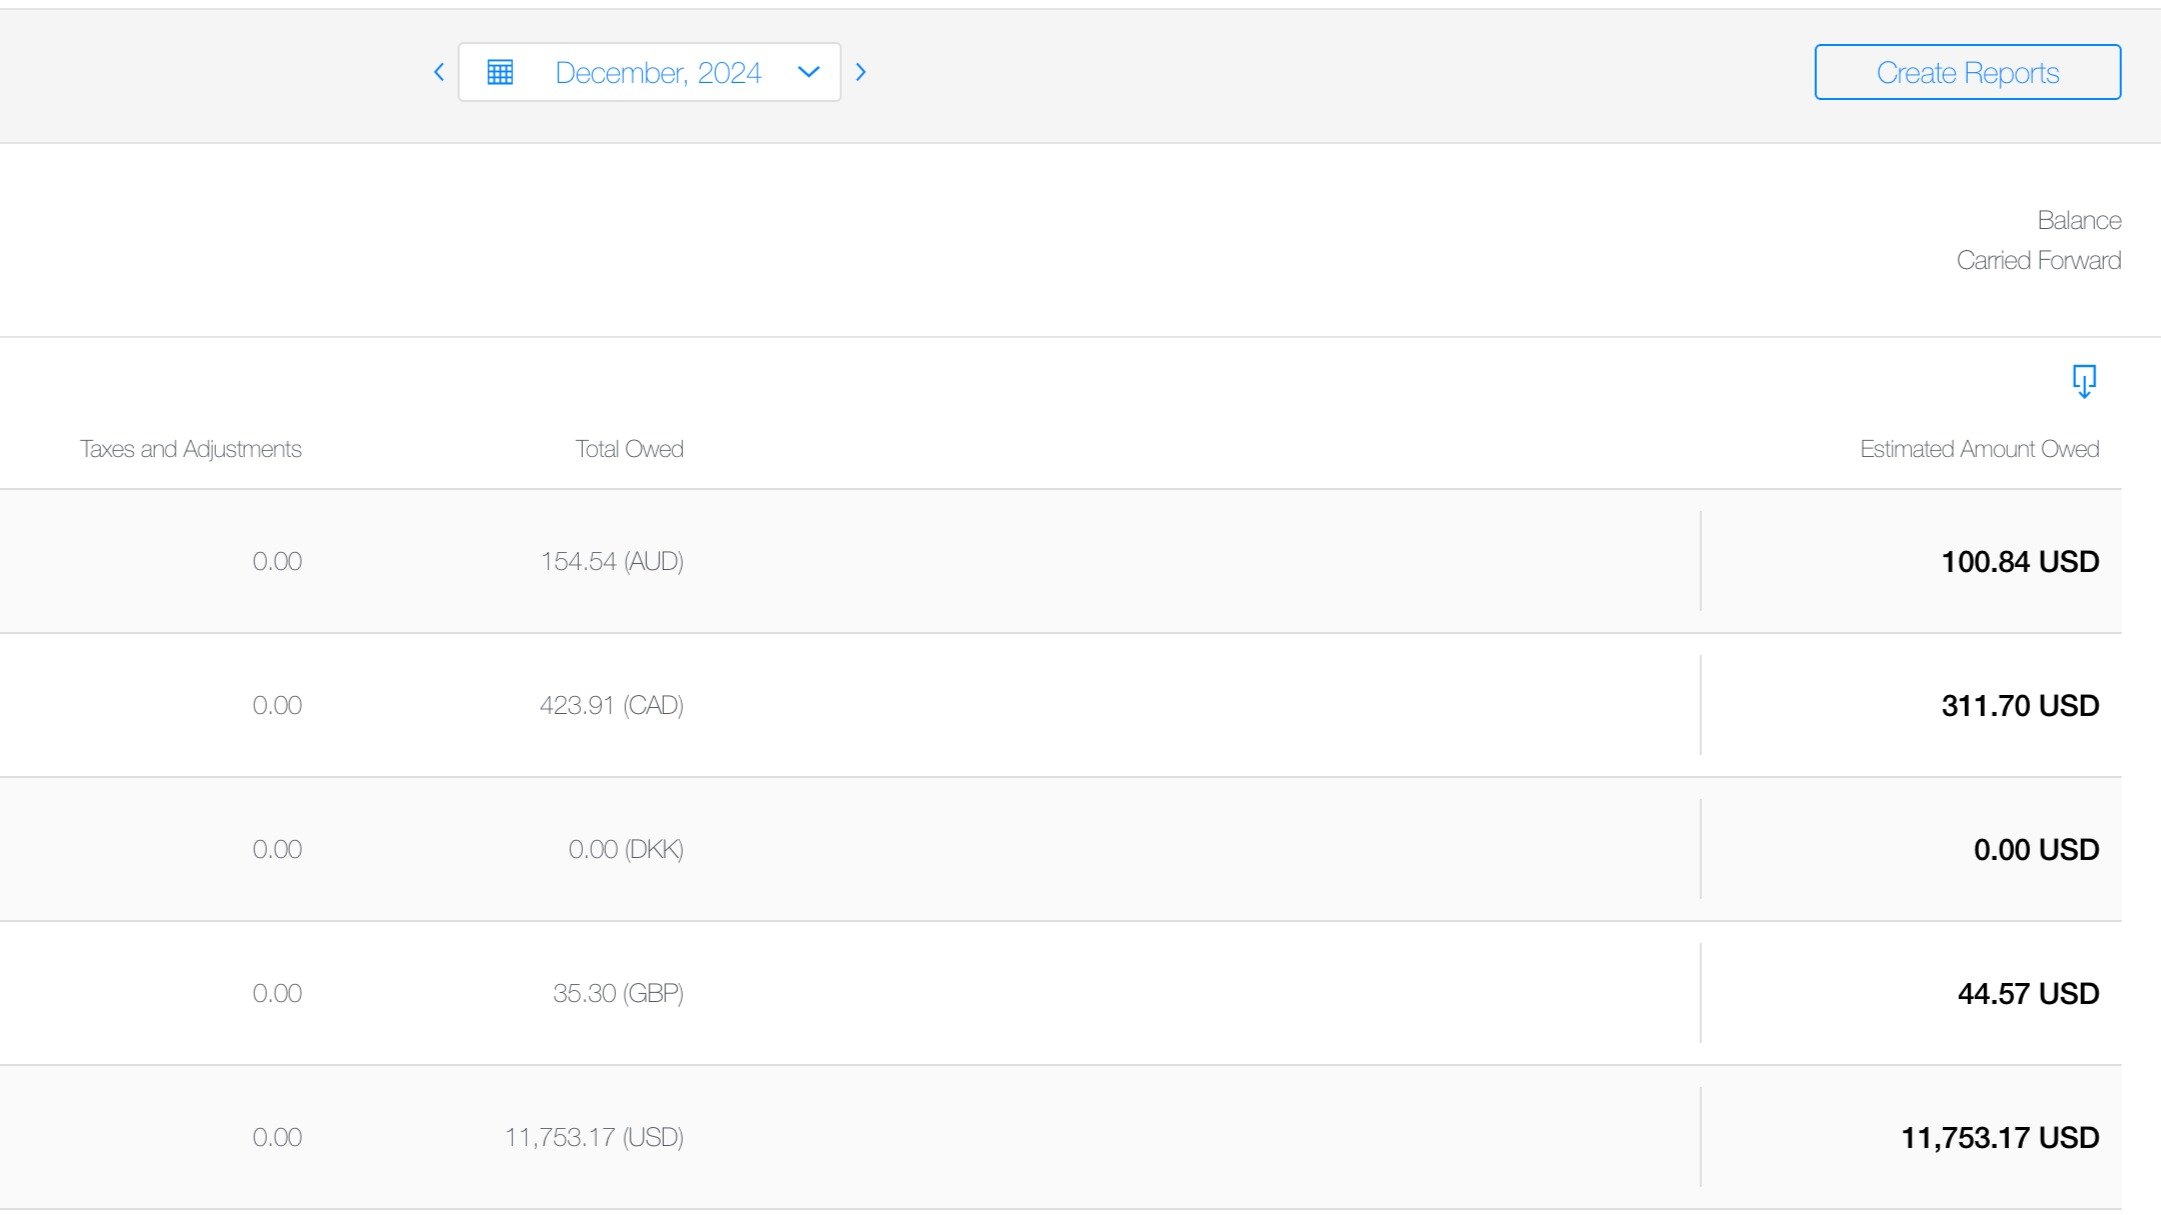2161x1215 pixels.
Task: Click the Balance Carried Forward label
Action: pos(2040,240)
